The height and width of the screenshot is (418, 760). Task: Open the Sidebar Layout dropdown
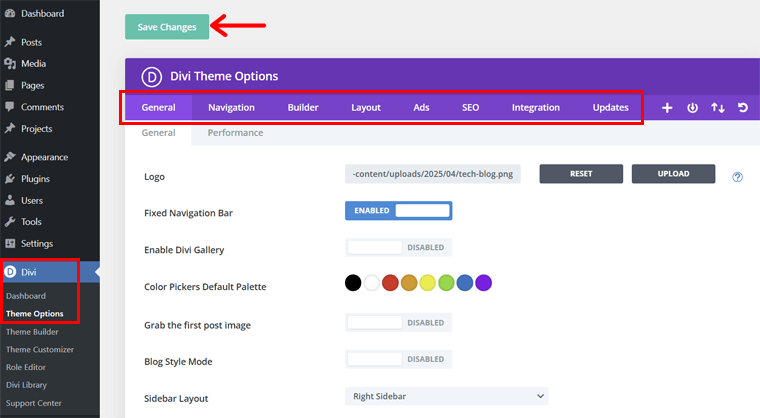446,396
